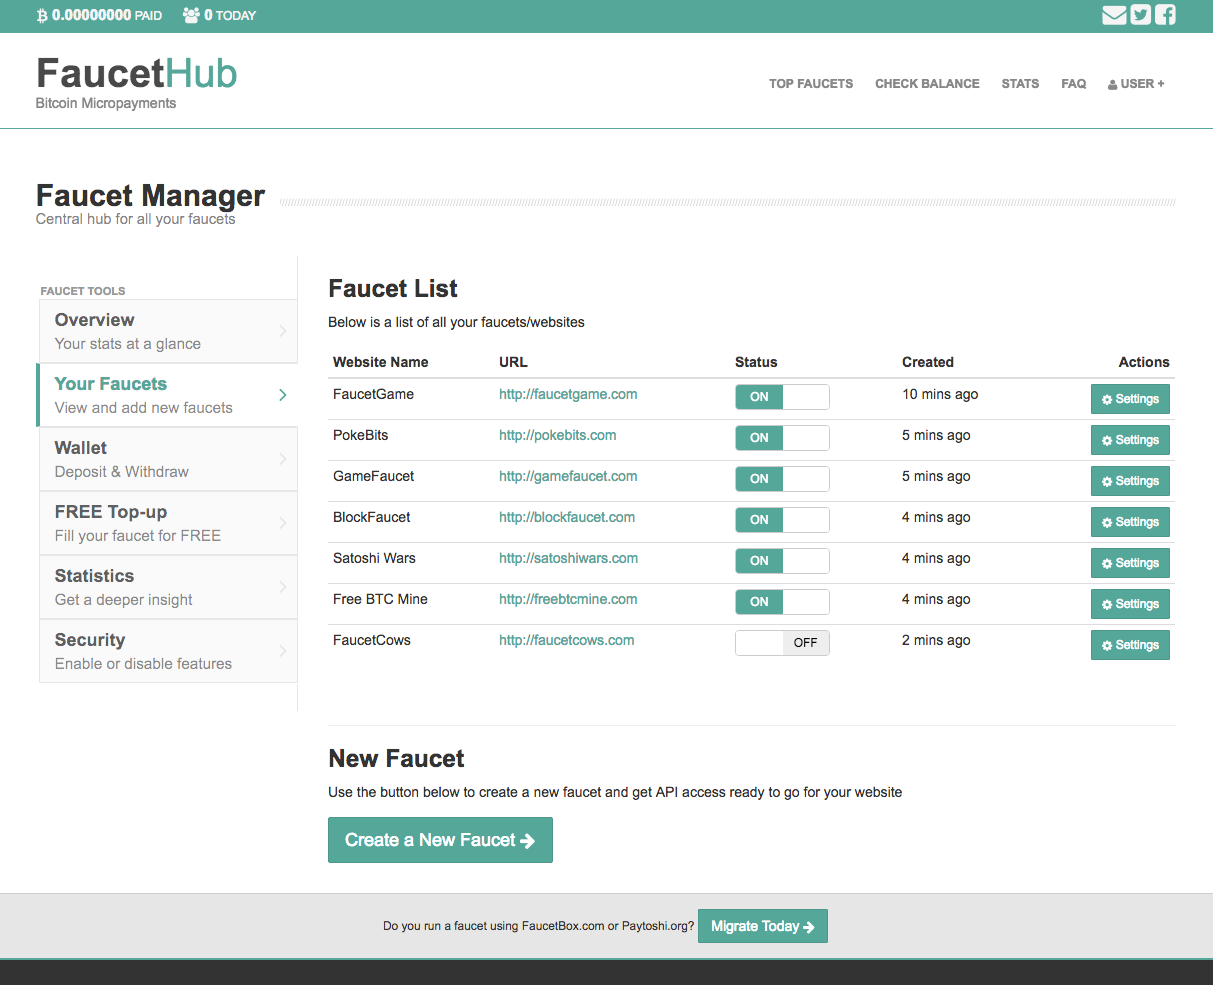Turn on the FaucetCows status switch
The height and width of the screenshot is (985, 1213).
(x=782, y=643)
